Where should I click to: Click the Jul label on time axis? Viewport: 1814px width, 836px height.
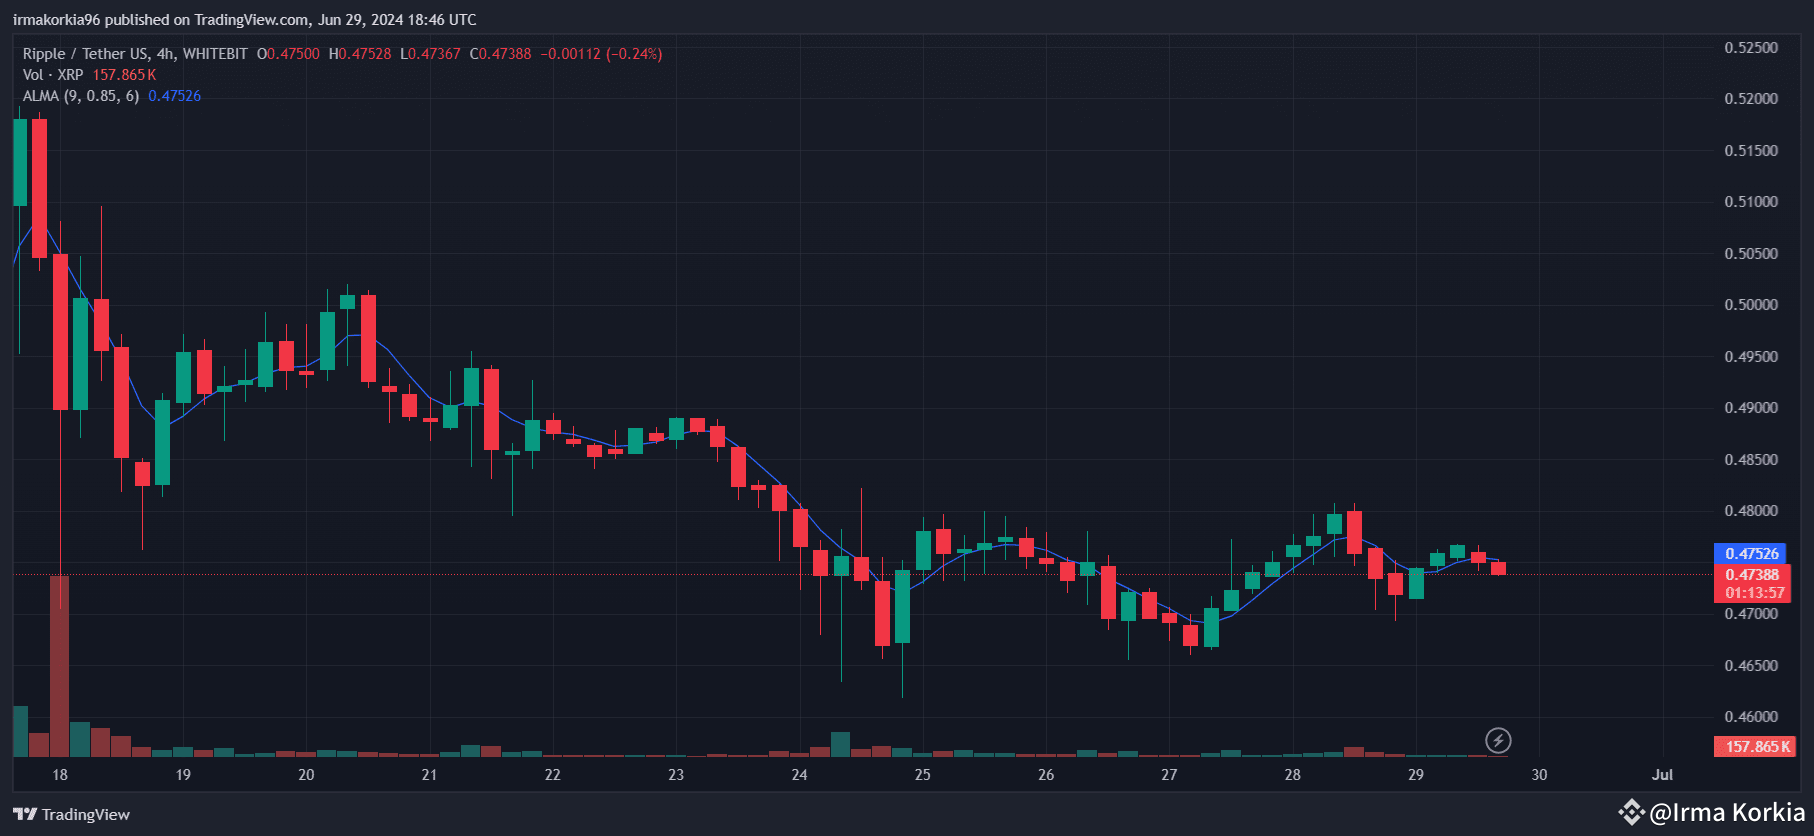tap(1662, 775)
